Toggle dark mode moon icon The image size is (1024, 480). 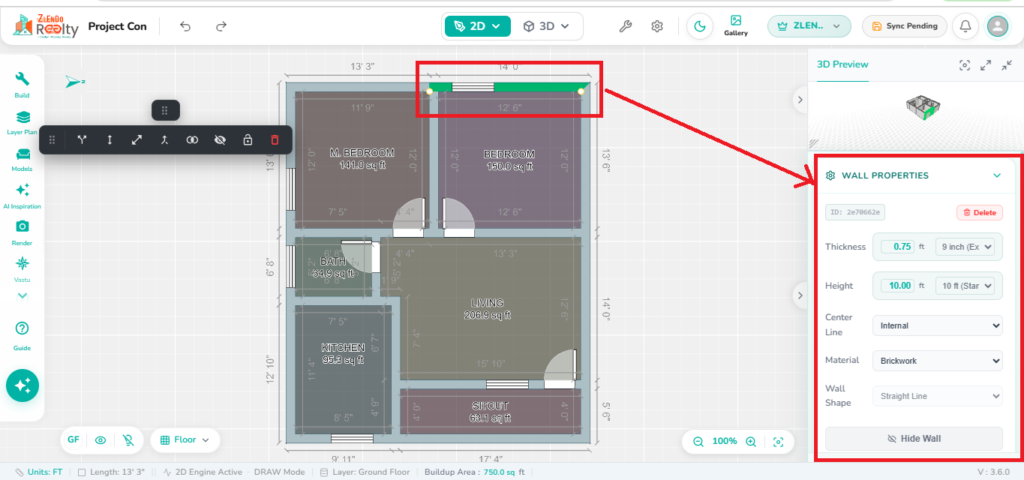700,27
